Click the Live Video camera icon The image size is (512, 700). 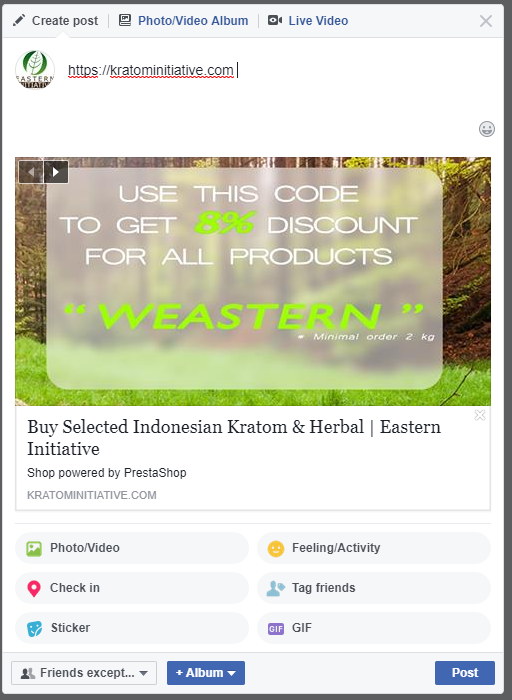pos(275,20)
